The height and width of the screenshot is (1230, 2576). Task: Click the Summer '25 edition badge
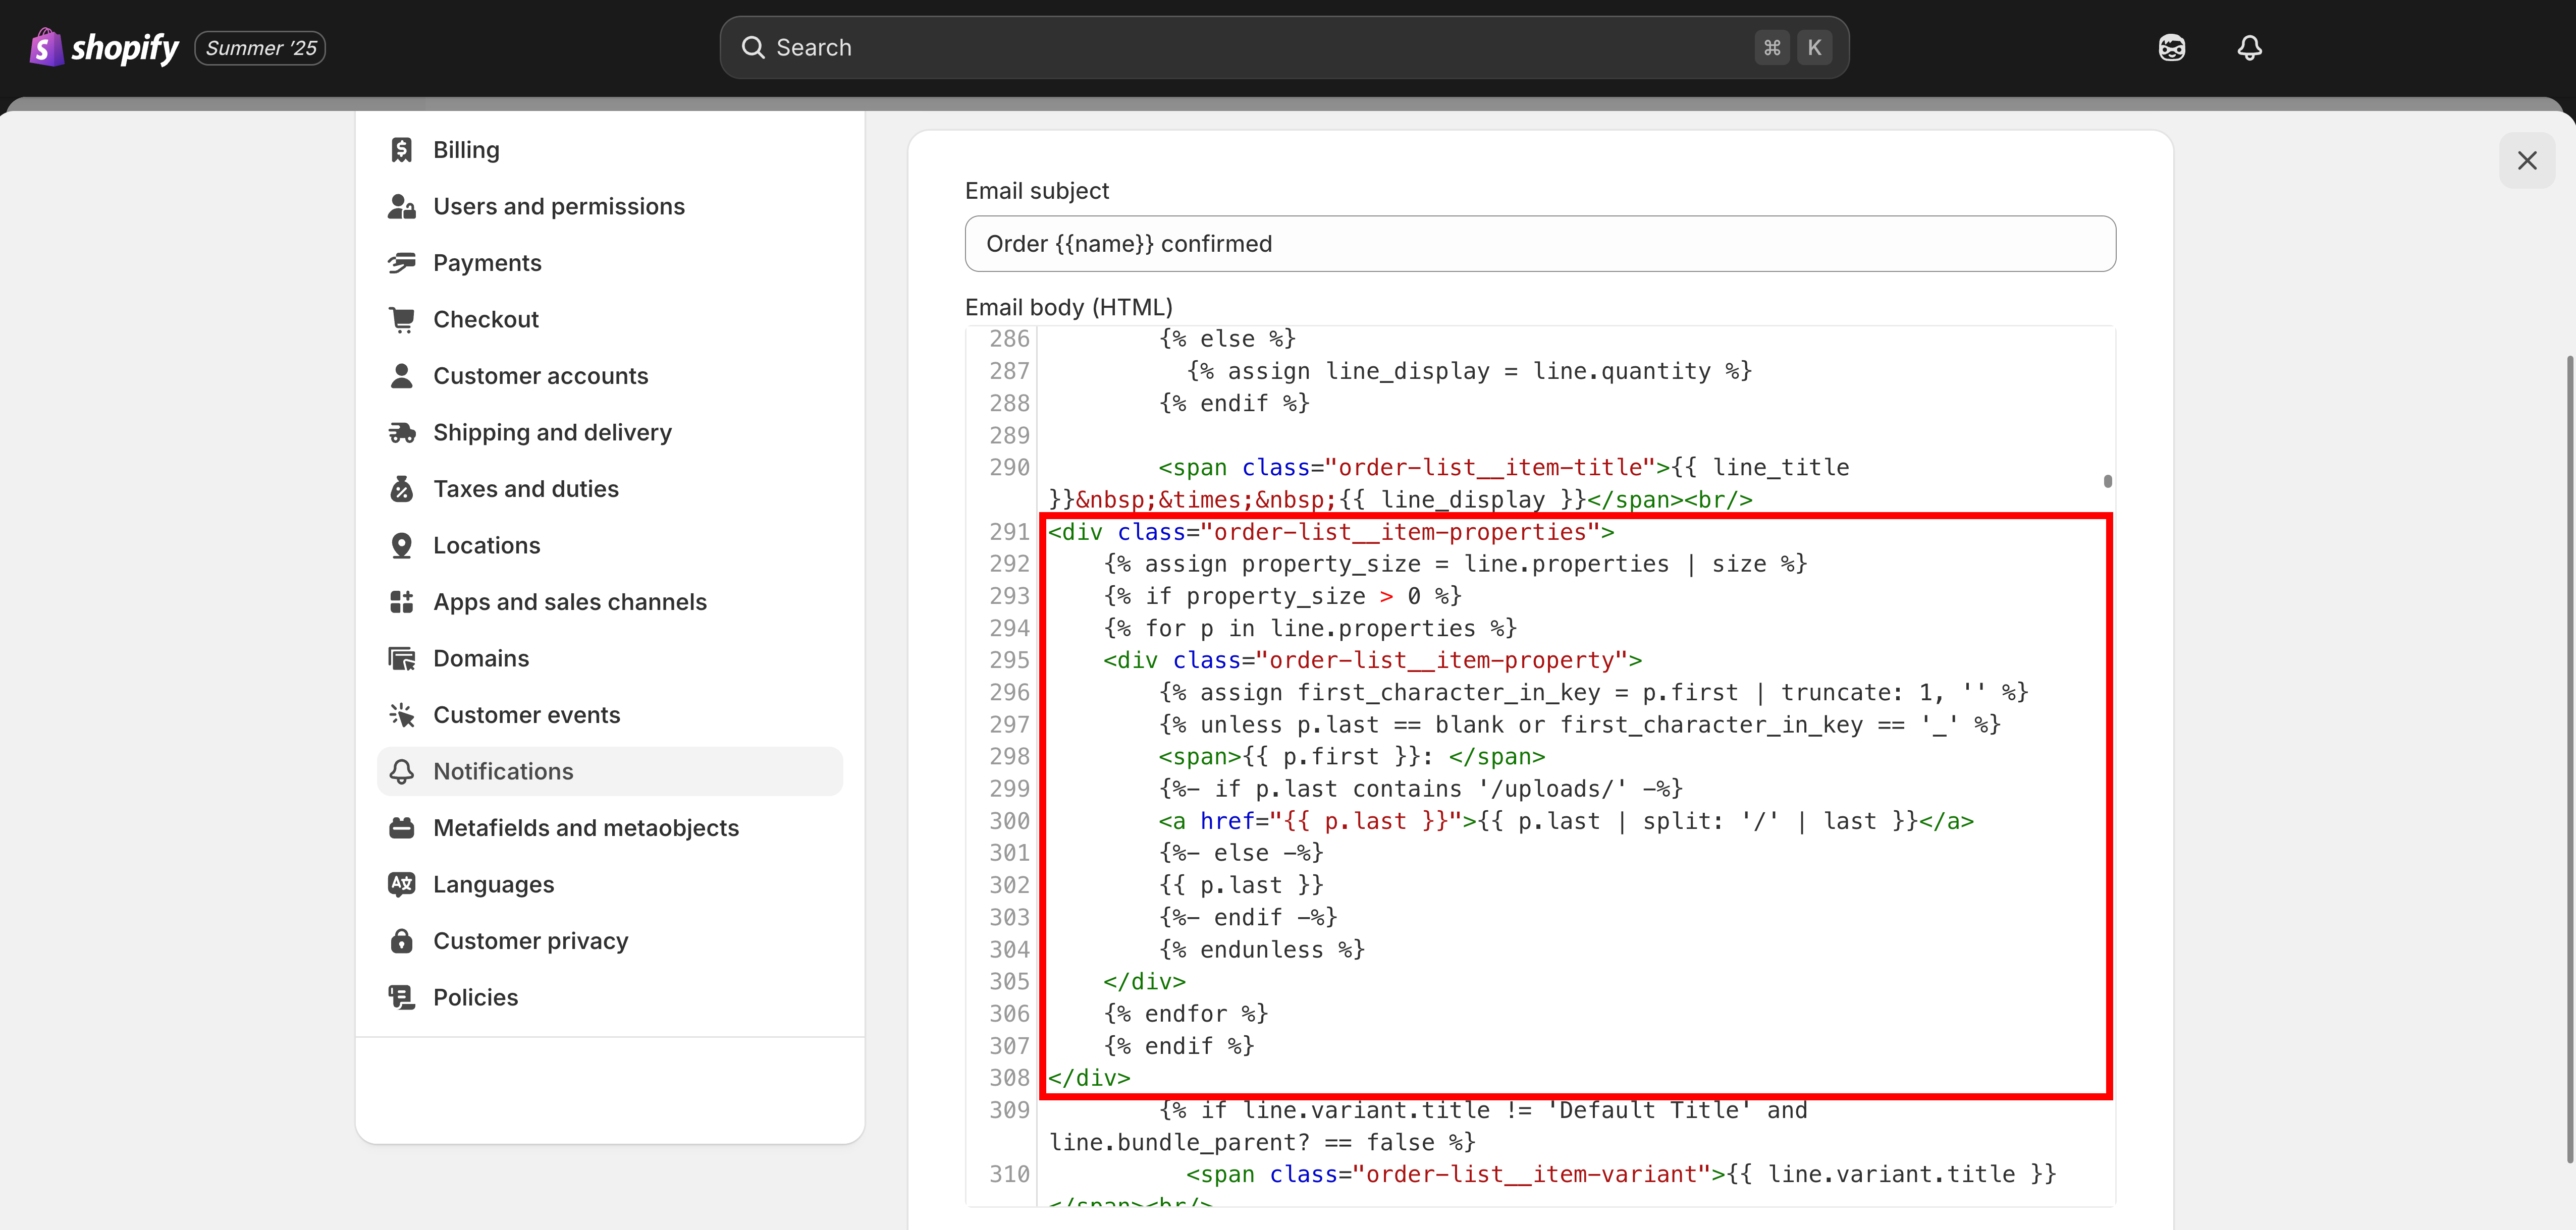(260, 48)
